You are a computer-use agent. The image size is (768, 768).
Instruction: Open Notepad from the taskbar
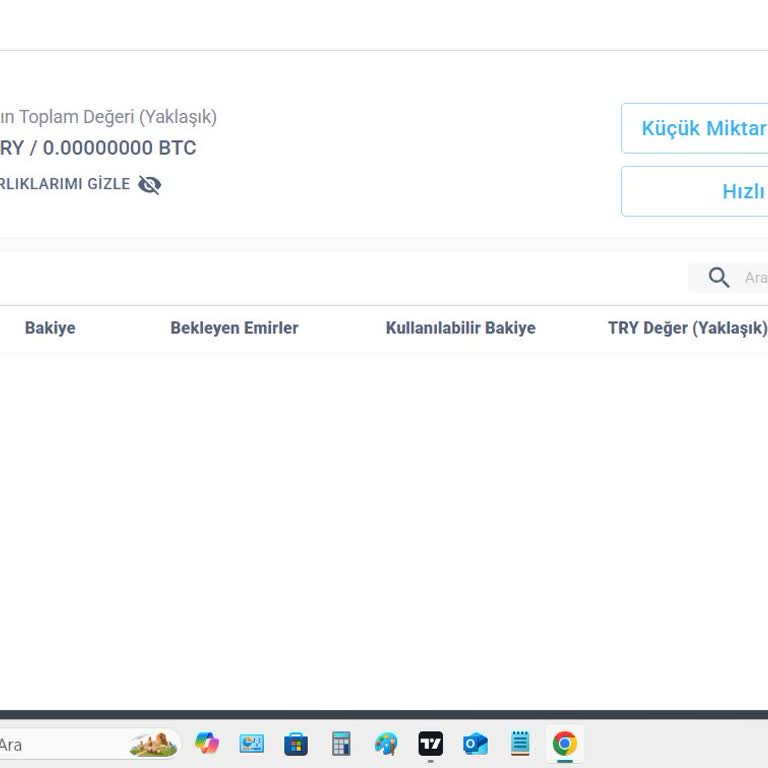click(520, 744)
